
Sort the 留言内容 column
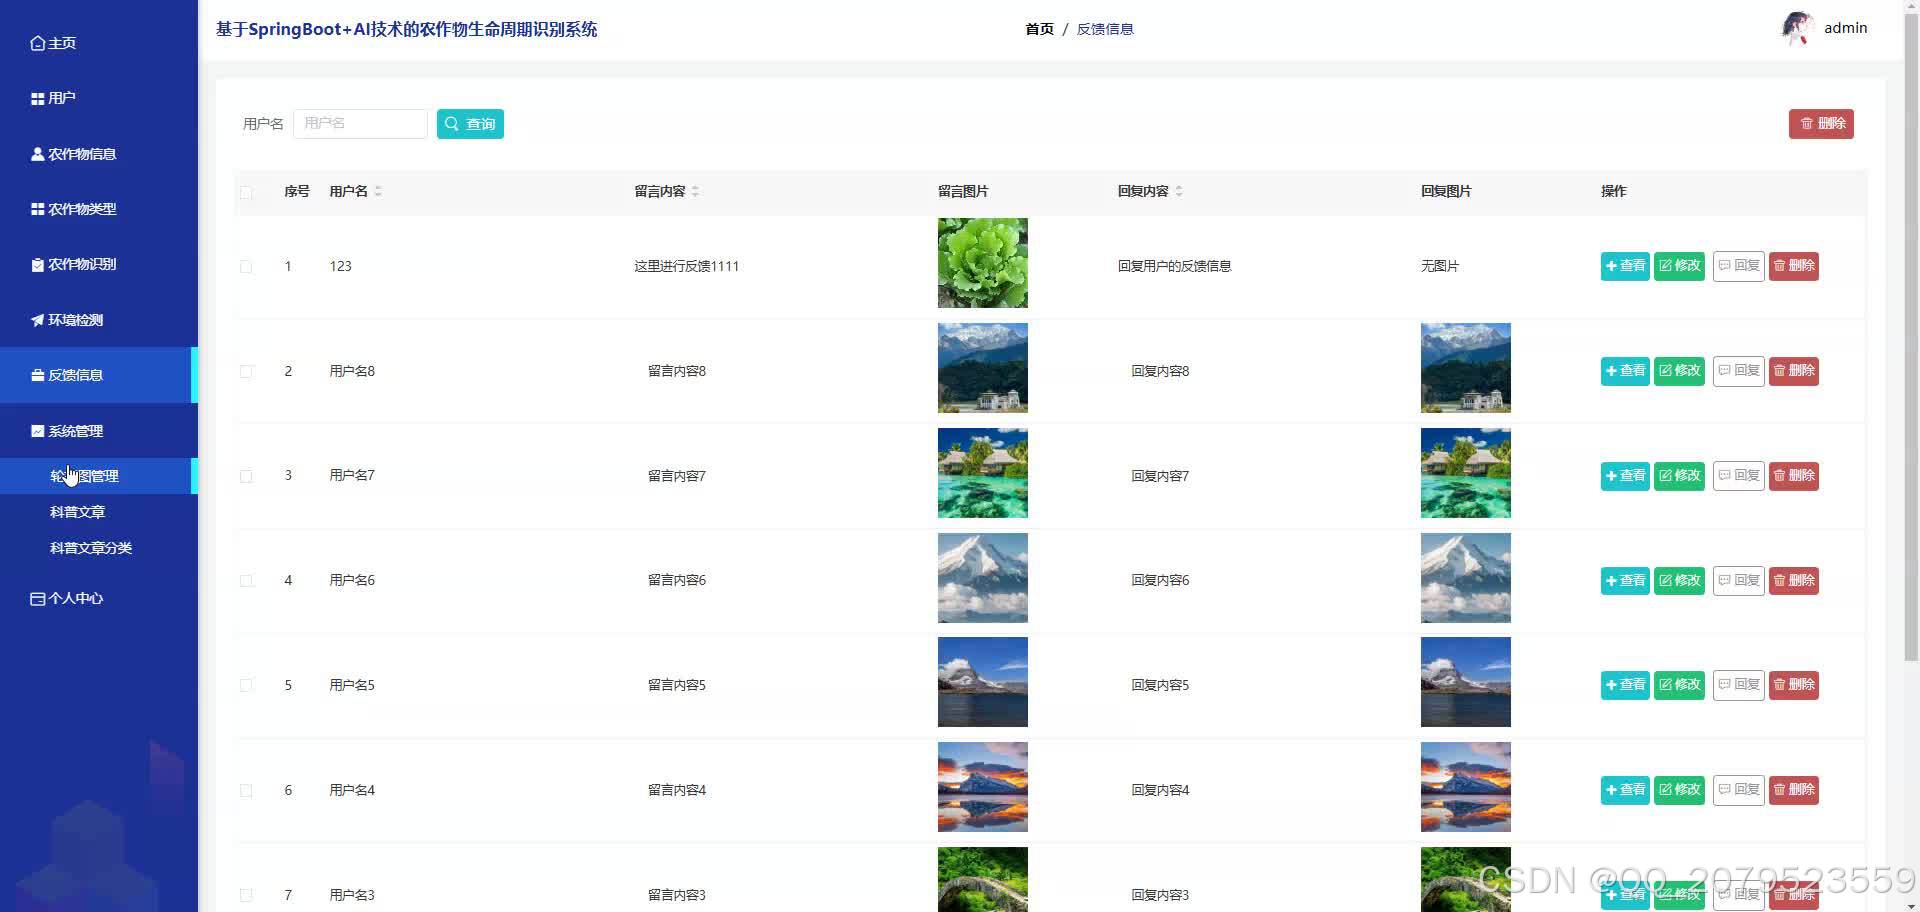[697, 191]
